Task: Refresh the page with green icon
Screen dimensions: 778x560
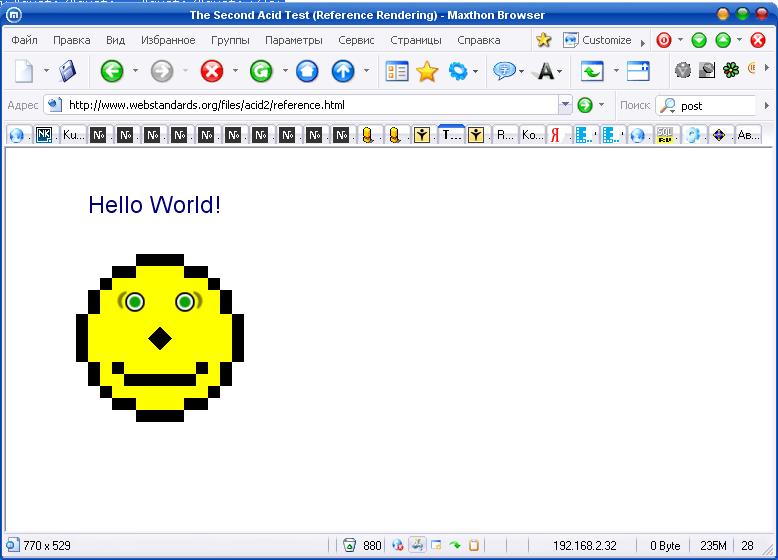Action: pos(261,71)
